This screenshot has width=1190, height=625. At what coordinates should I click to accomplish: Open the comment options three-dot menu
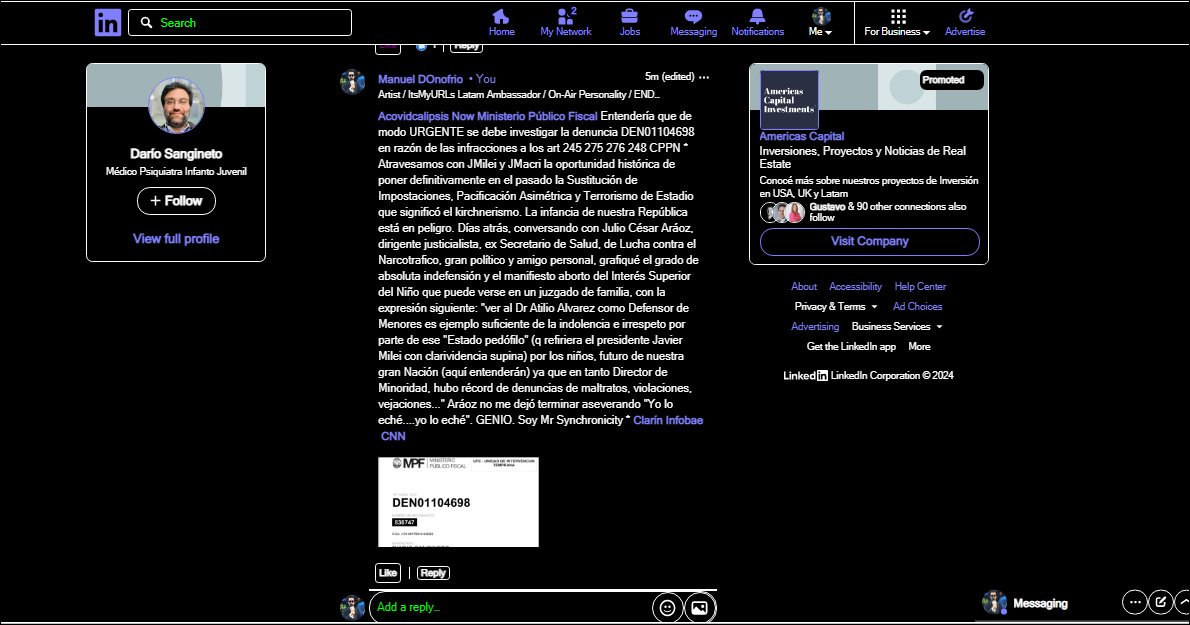pyautogui.click(x=704, y=77)
